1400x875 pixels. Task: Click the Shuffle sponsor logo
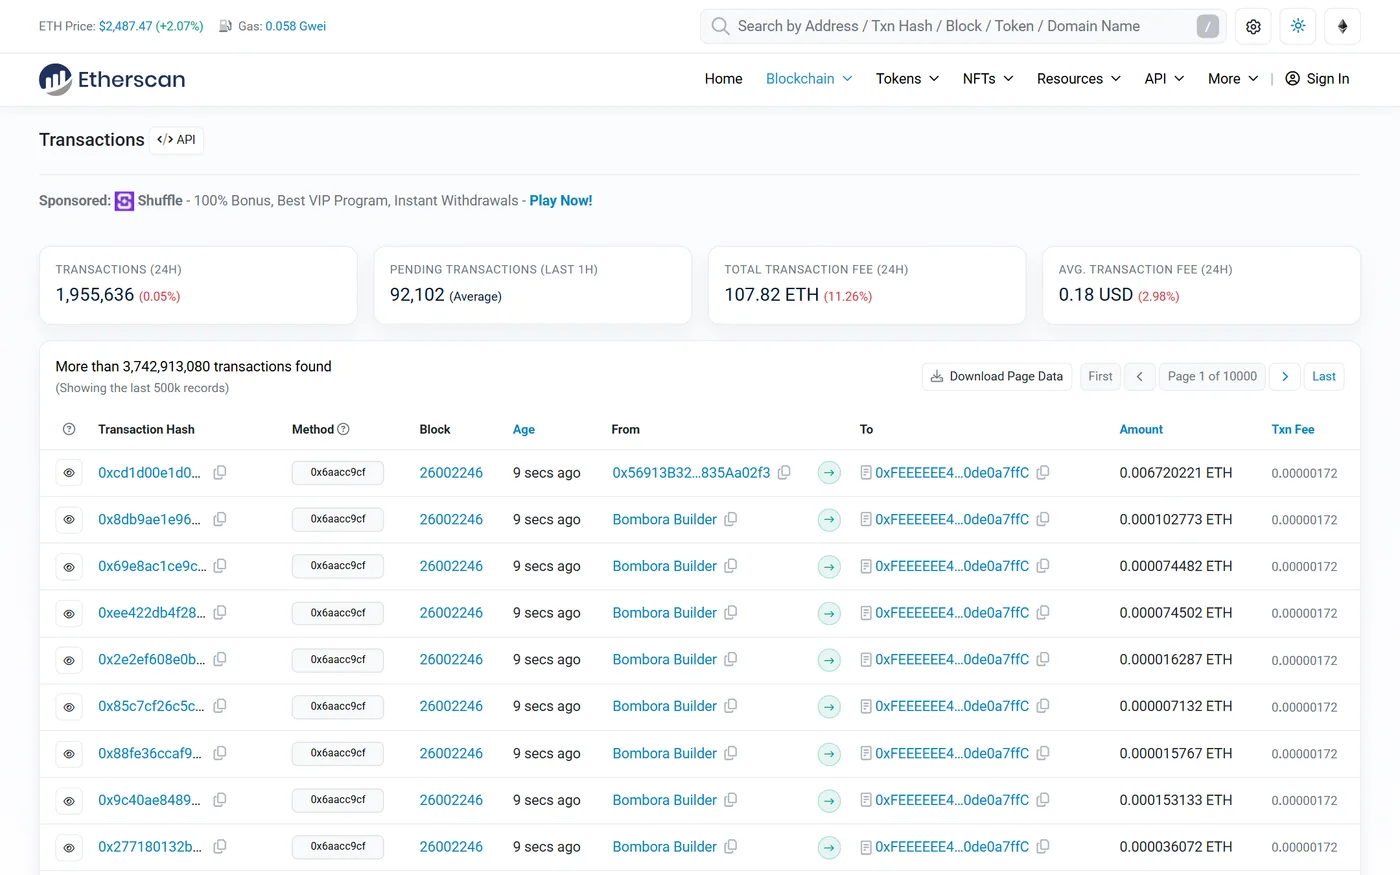coord(124,201)
